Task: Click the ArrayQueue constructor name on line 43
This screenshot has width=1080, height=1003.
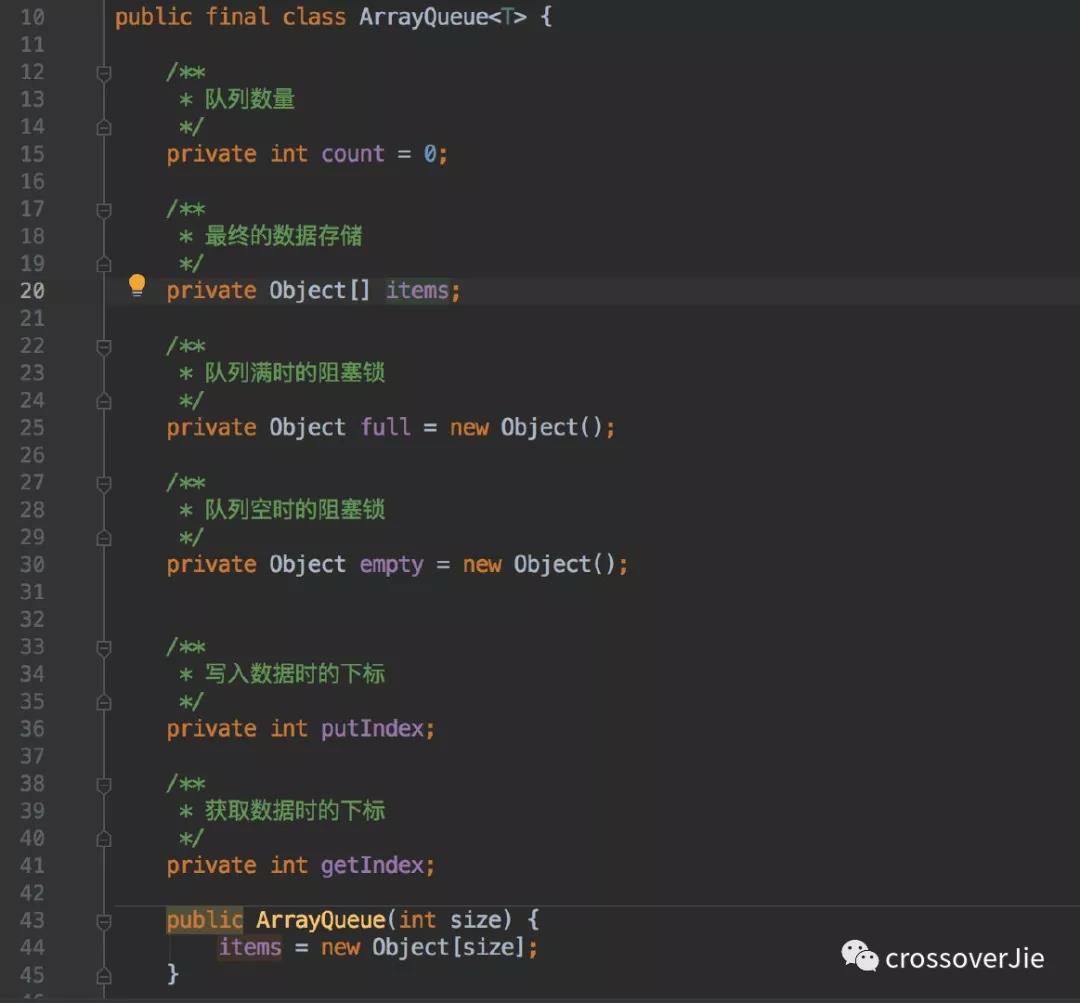Action: 320,920
